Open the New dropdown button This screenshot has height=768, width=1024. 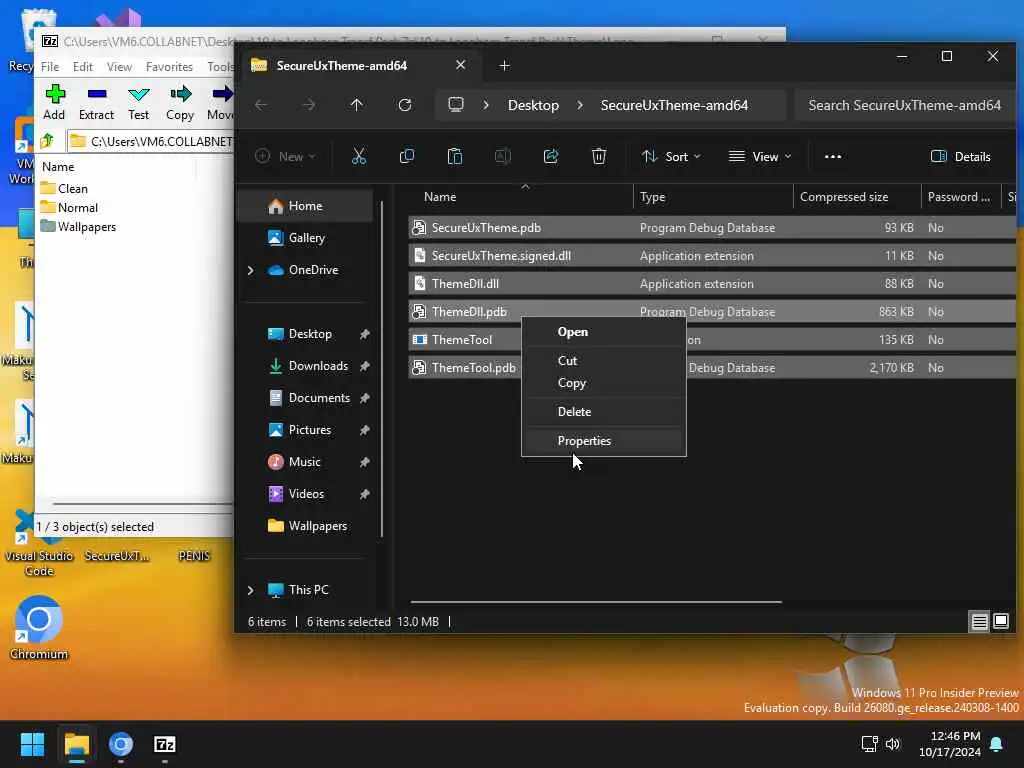click(x=285, y=157)
